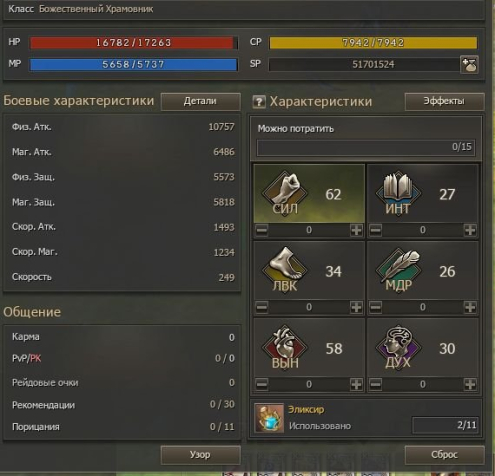
Task: Click the Сброс reset button
Action: tap(444, 455)
